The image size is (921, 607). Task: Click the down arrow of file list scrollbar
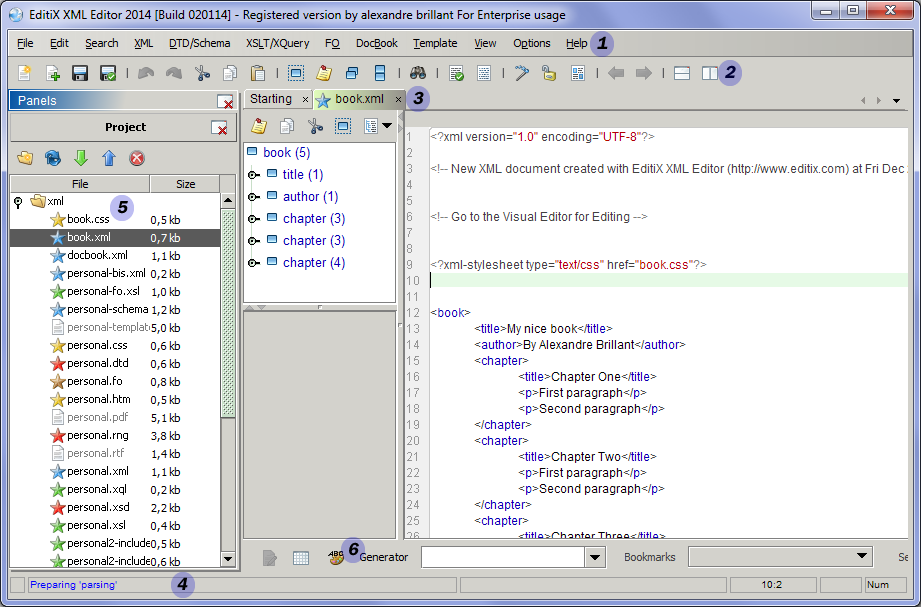(x=227, y=559)
